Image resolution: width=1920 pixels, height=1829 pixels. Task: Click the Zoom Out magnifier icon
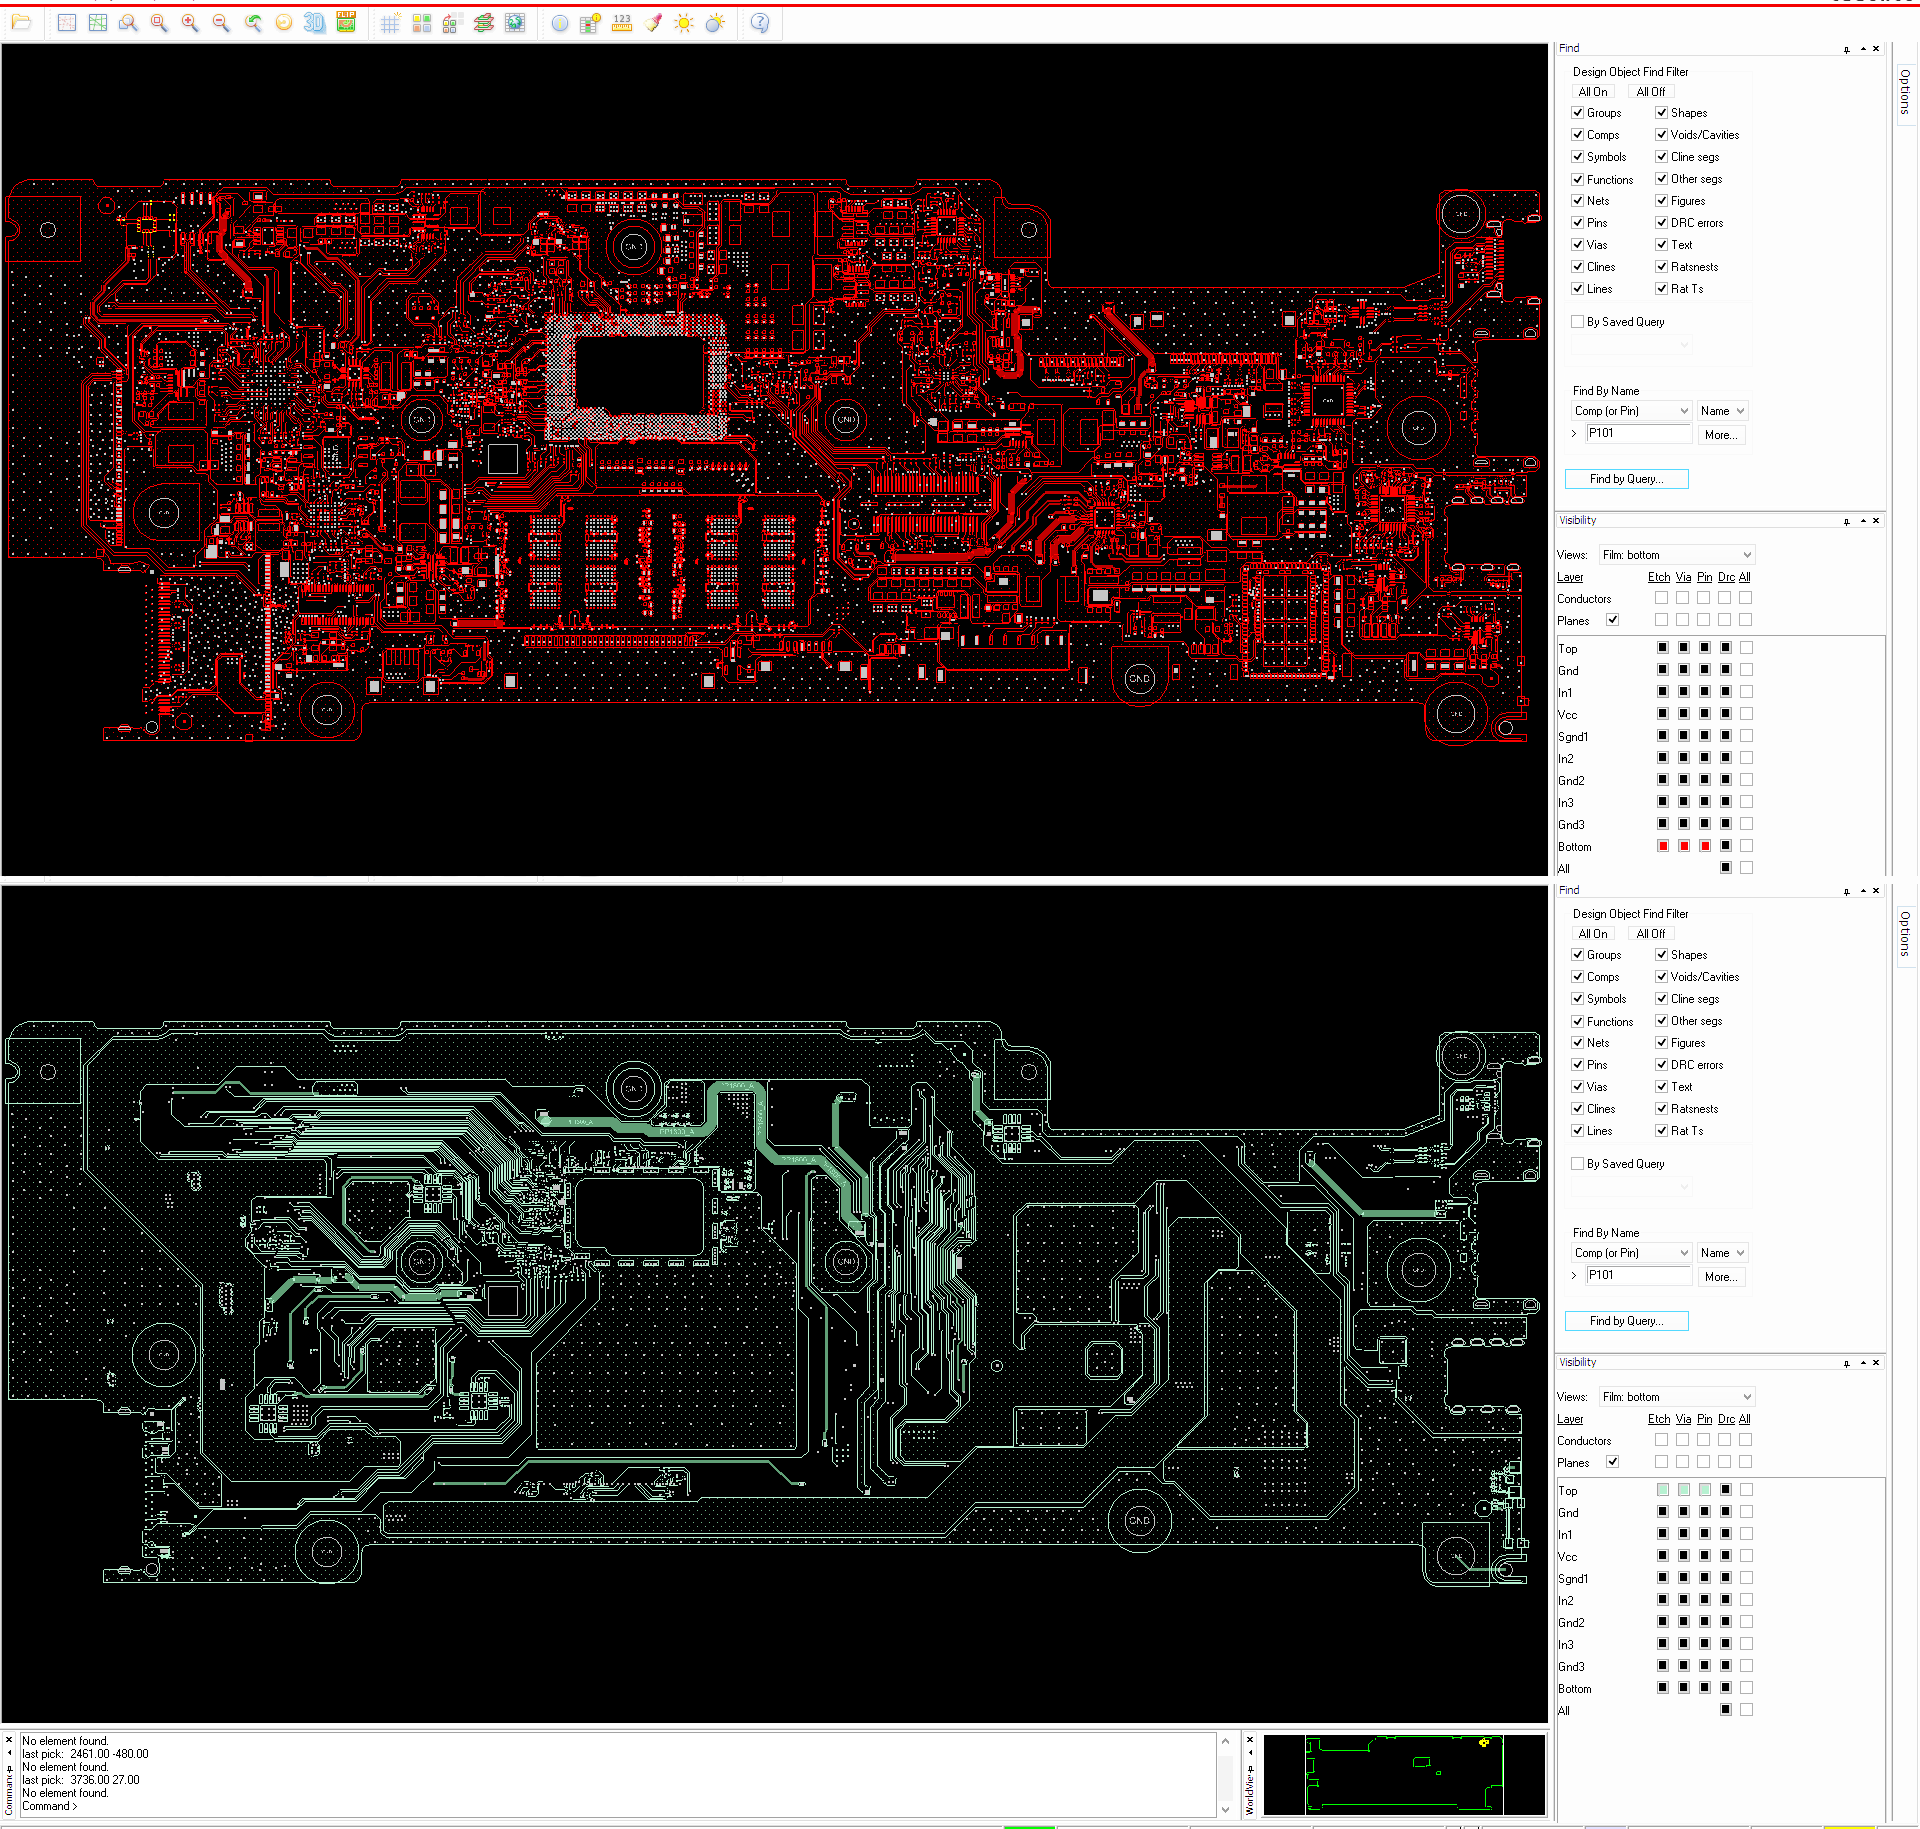221,23
